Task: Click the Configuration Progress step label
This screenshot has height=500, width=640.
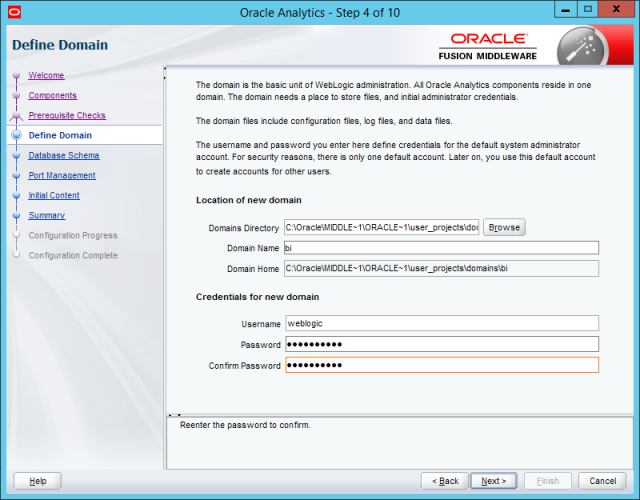Action: point(73,236)
